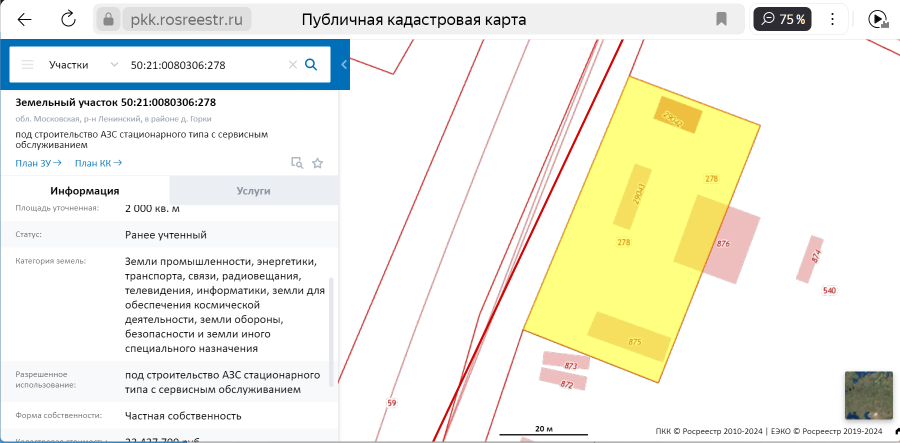Click the cadastral number search field
This screenshot has height=443, width=900.
(205, 65)
